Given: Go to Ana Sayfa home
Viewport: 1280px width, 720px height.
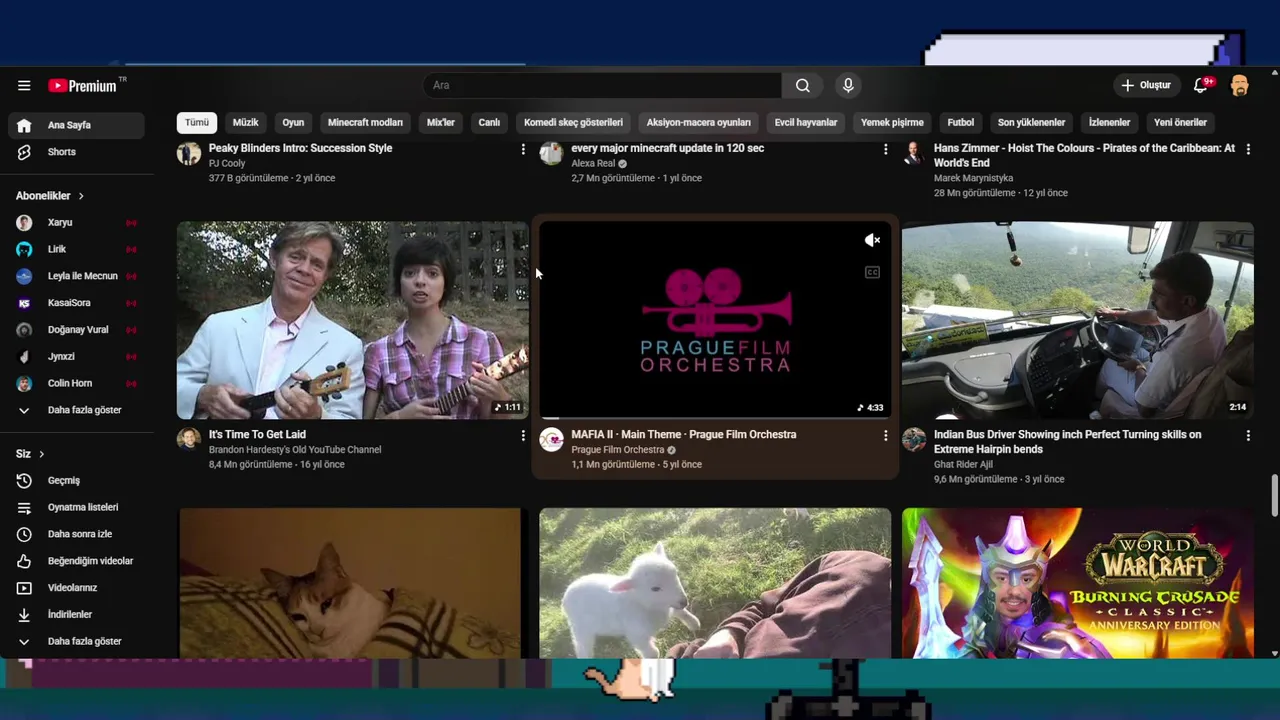Looking at the screenshot, I should pos(77,125).
